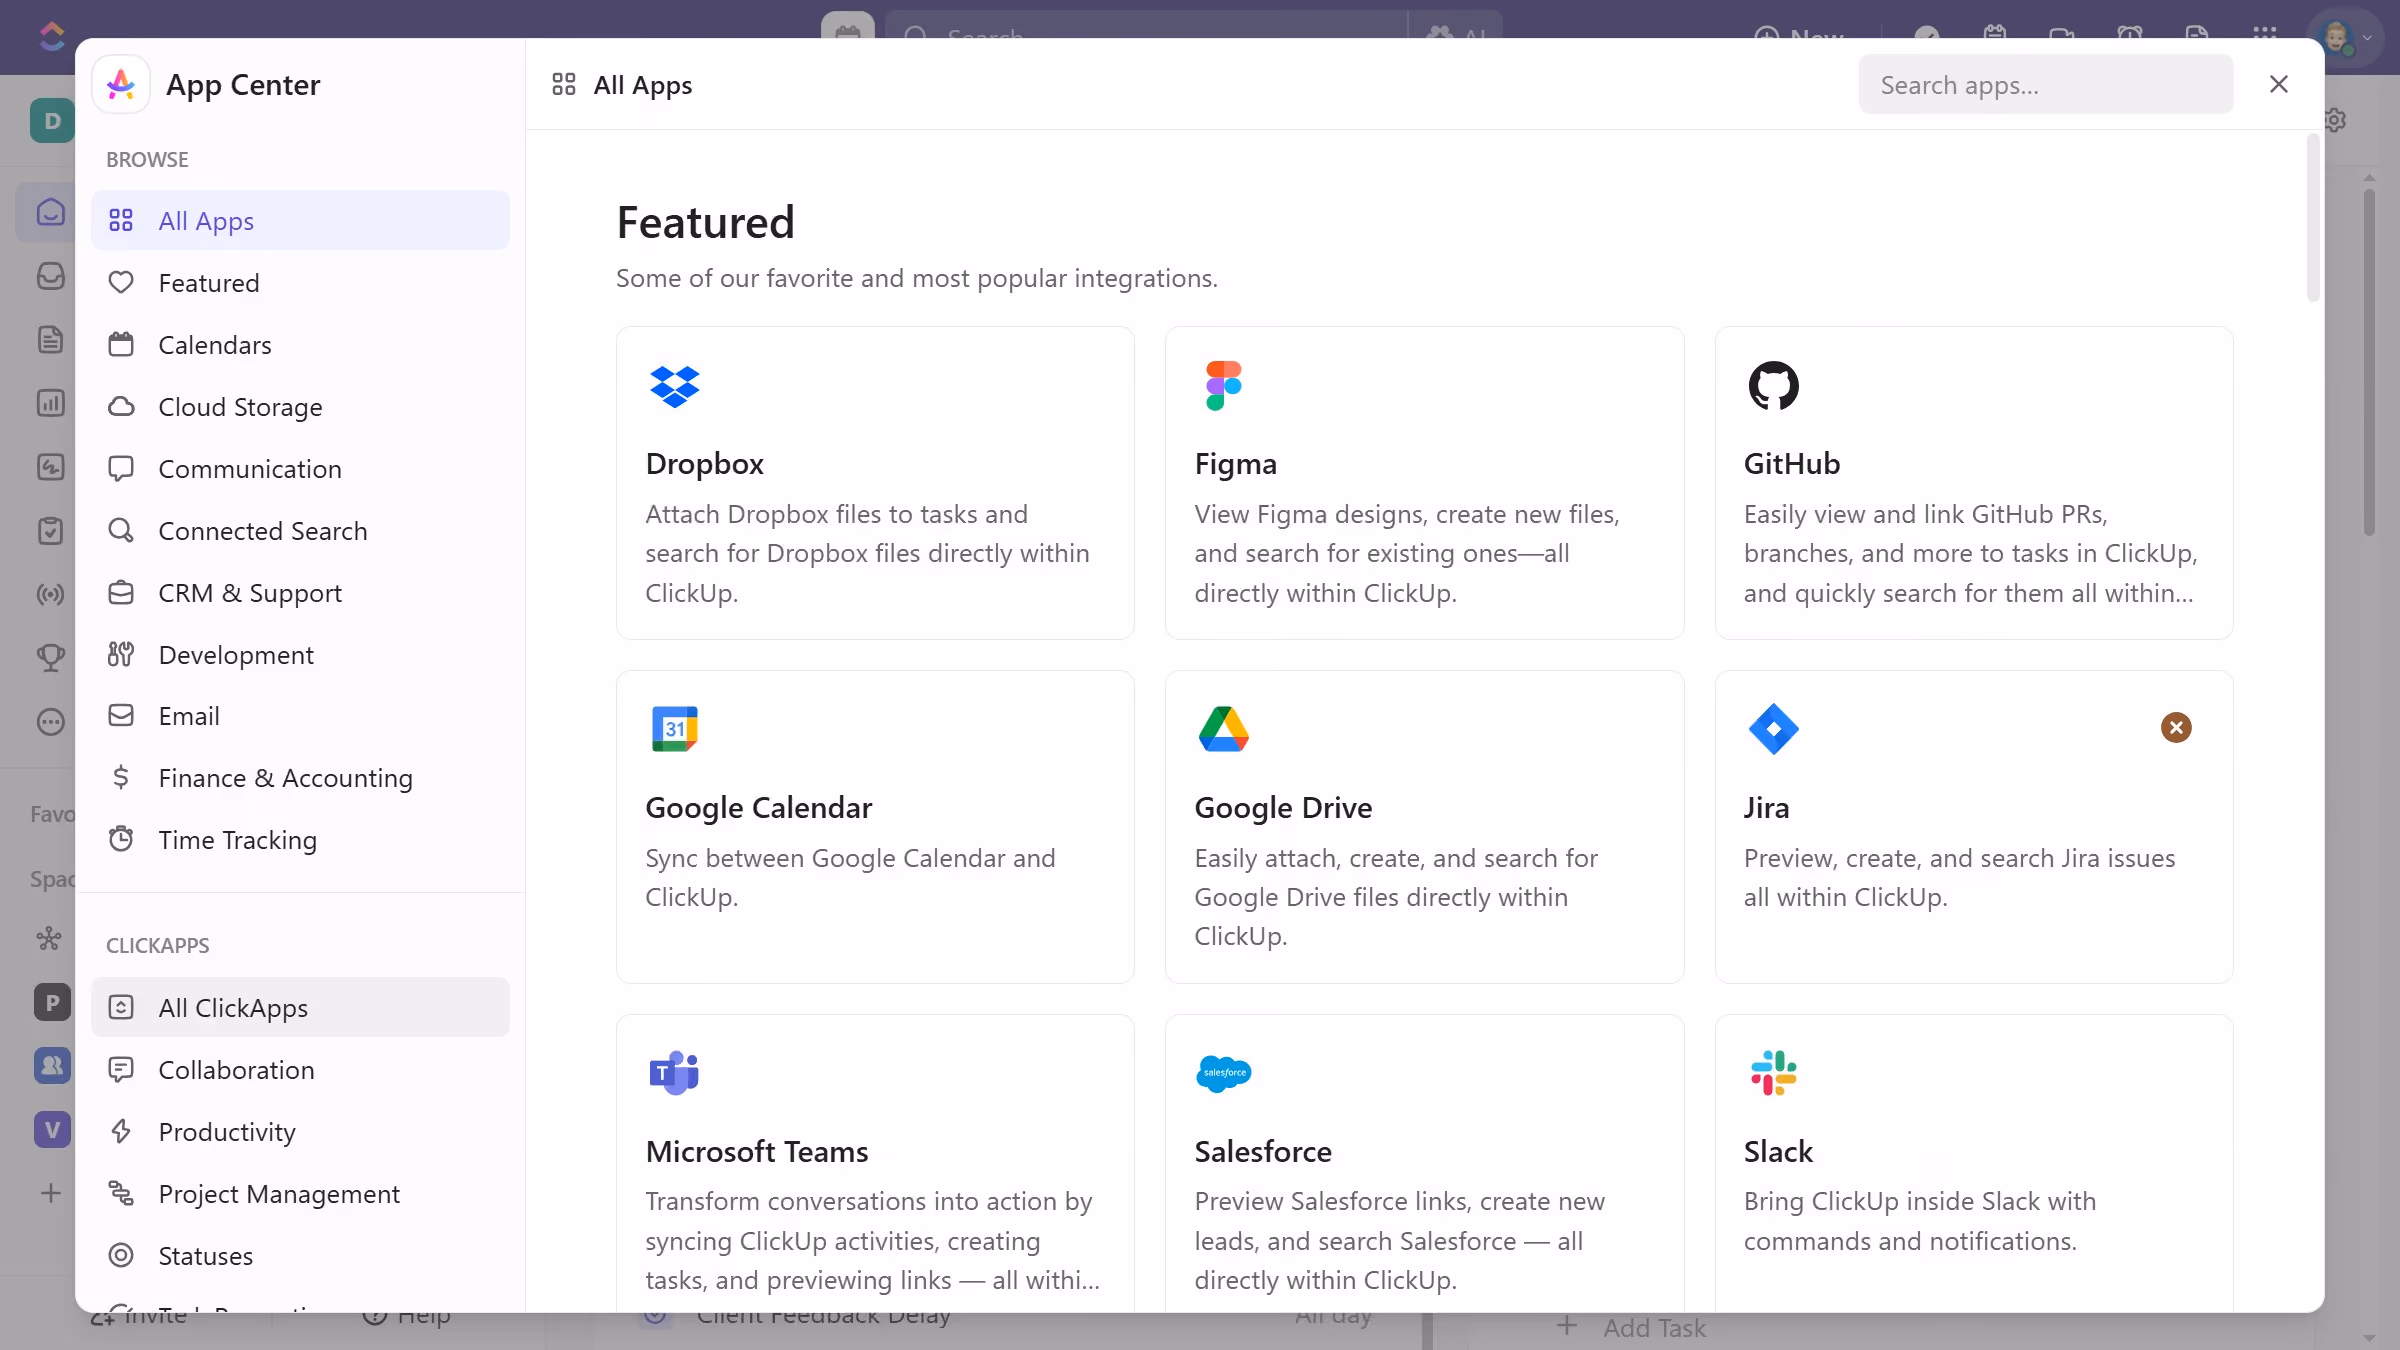Click the App Center logo icon
The image size is (2400, 1350).
121,85
